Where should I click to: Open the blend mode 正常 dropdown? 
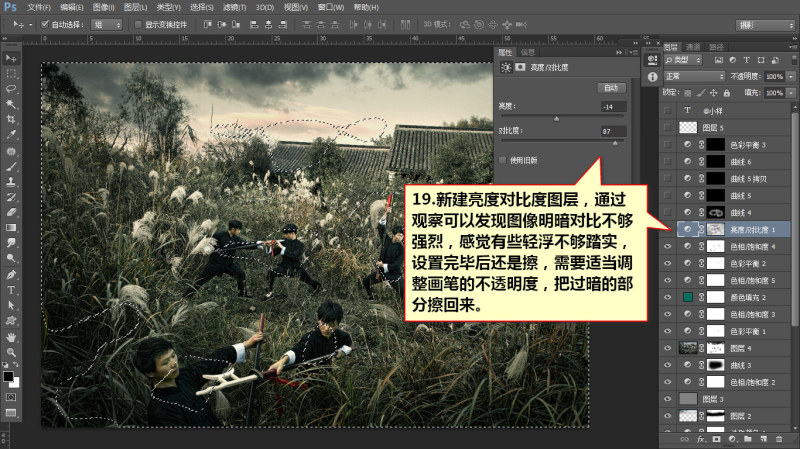click(694, 76)
